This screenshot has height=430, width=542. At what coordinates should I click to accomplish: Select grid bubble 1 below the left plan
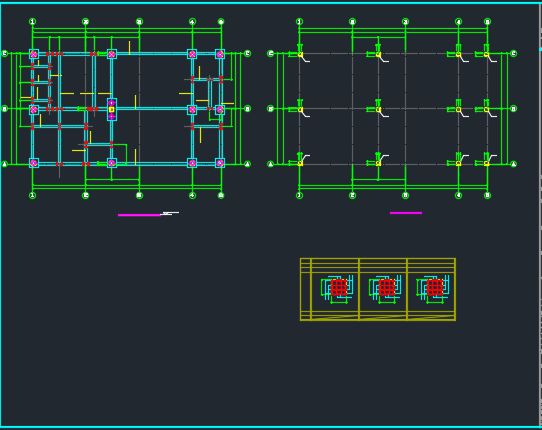32,195
